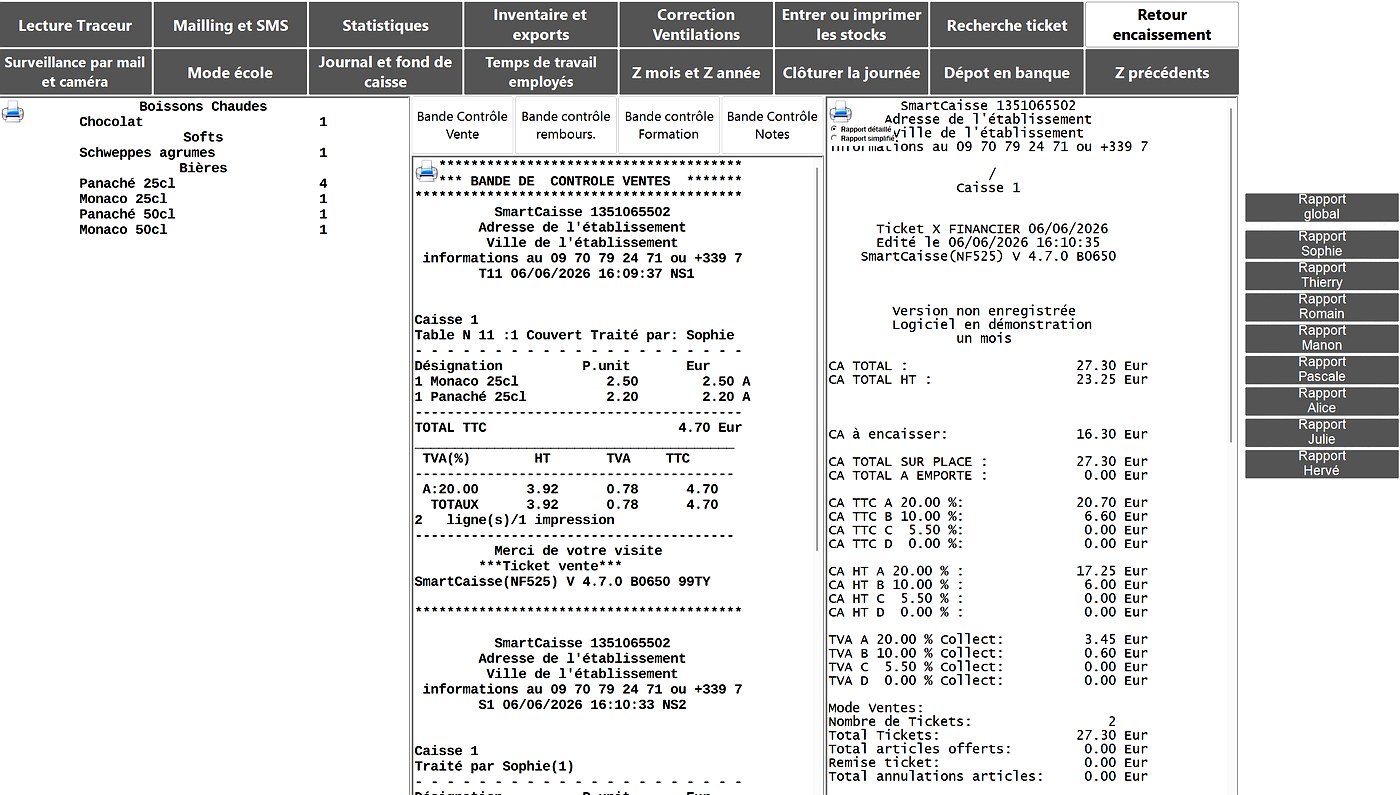This screenshot has height=795, width=1400.
Task: Click 'Merci de votre visite' line
Action: pos(578,550)
